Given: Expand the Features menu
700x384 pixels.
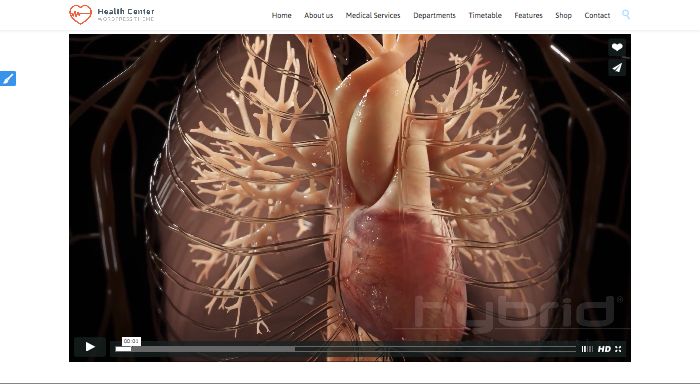Looking at the screenshot, I should tap(528, 15).
